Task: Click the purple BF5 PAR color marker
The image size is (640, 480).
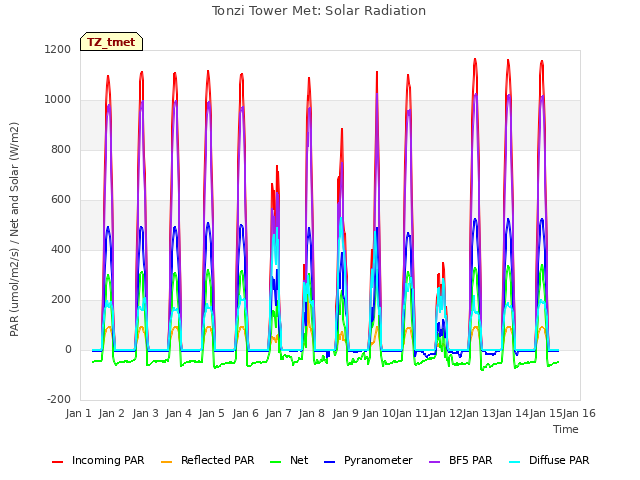Action: pyautogui.click(x=435, y=462)
